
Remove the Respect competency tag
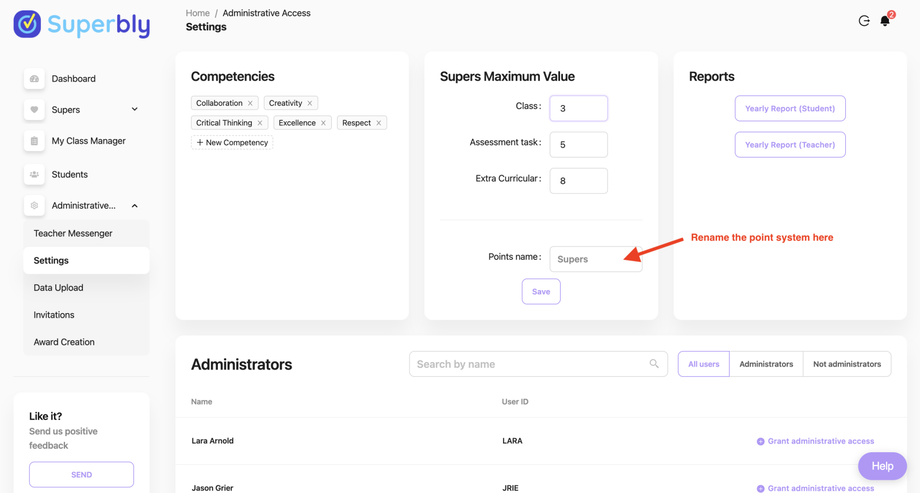[379, 123]
